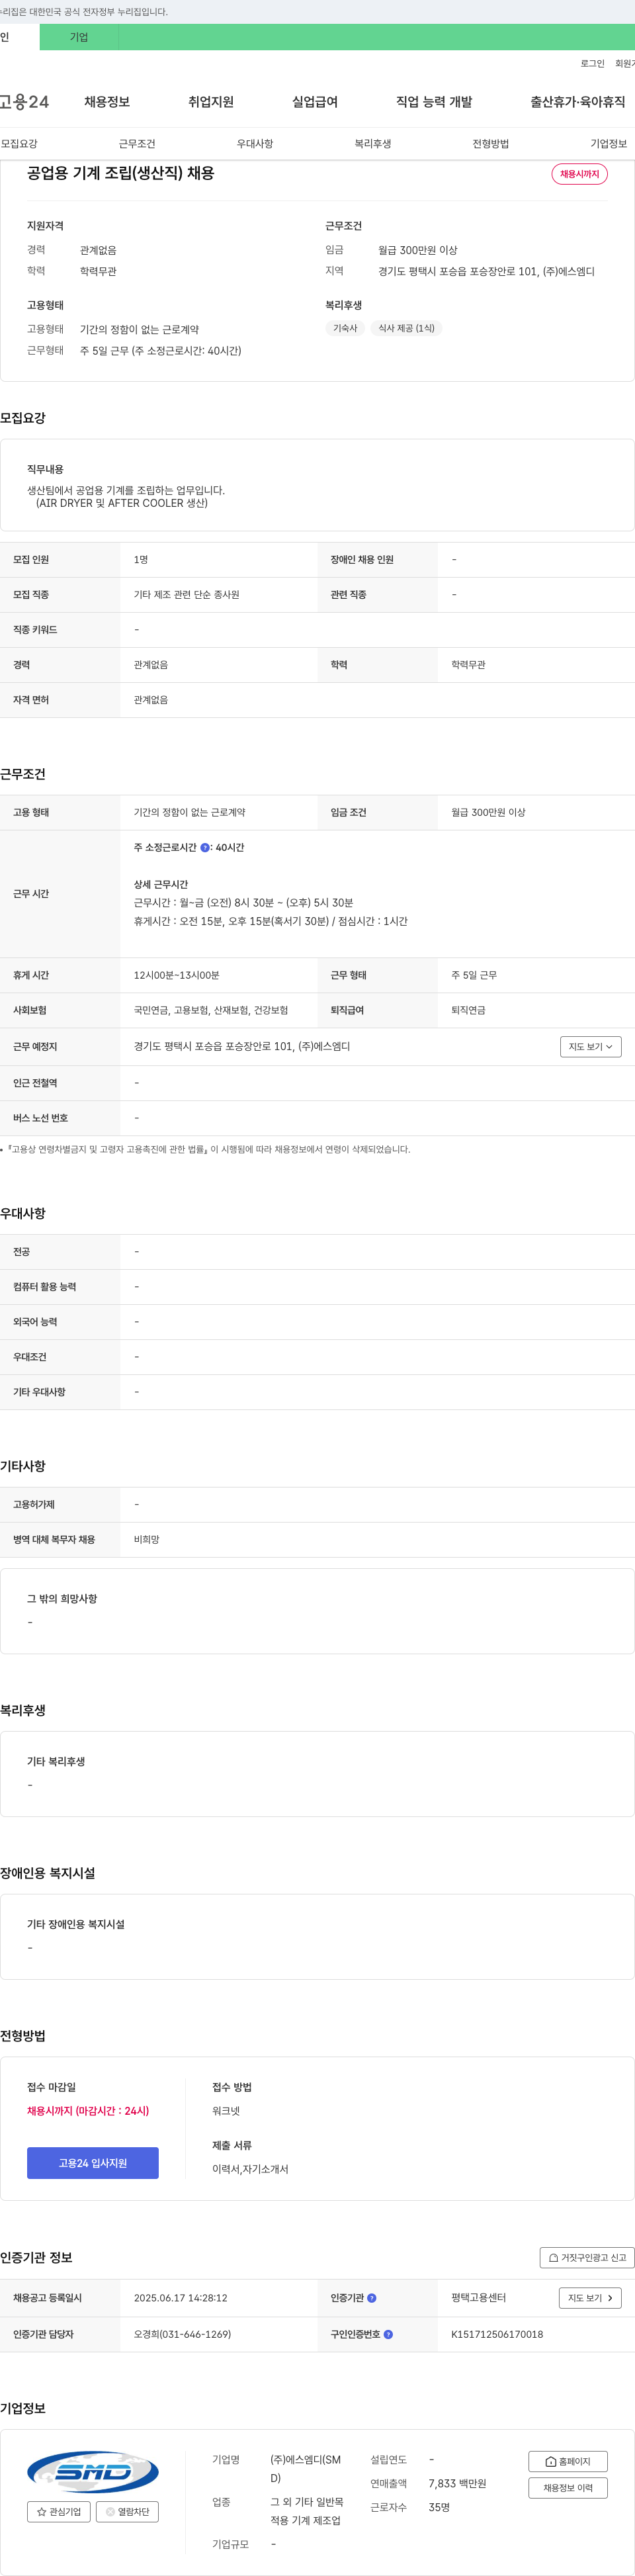635x2576 pixels.
Task: Open the 채용정보 menu
Action: click(107, 102)
